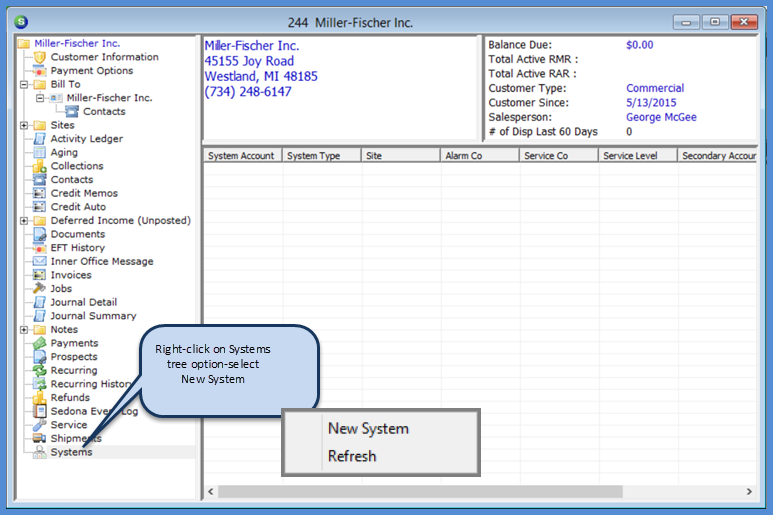Click the Service wrench icon
Viewport: 773px width, 515px height.
point(39,425)
